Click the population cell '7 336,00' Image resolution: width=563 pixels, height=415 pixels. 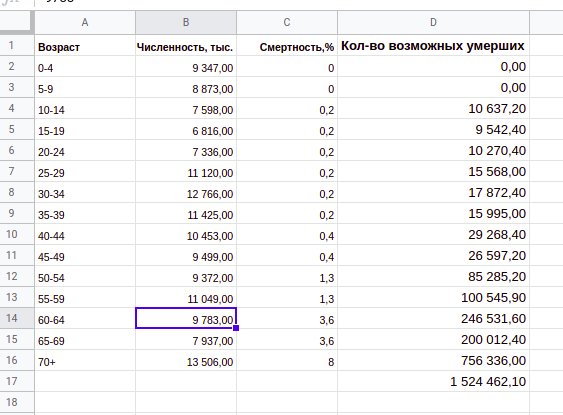coord(186,150)
